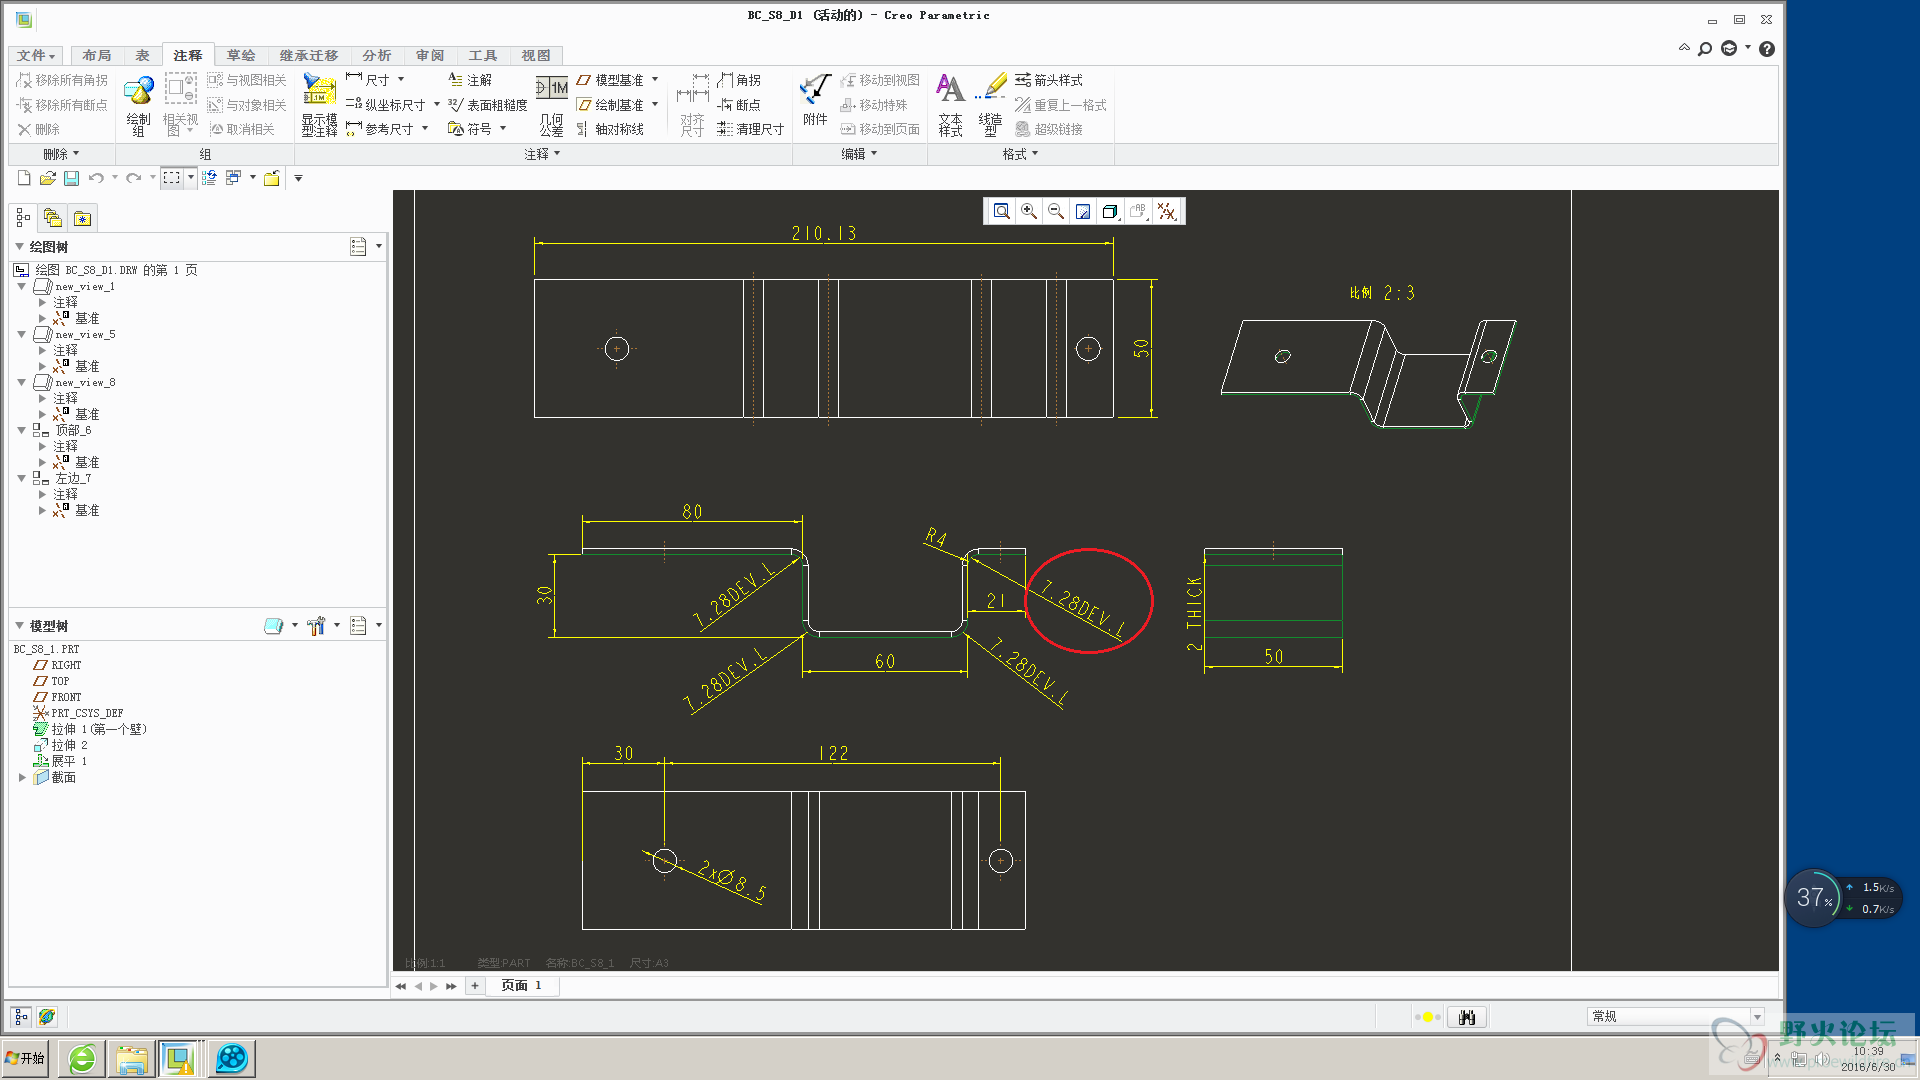Click the Regenerate icon in quick access toolbar
This screenshot has height=1080, width=1920.
coord(209,178)
